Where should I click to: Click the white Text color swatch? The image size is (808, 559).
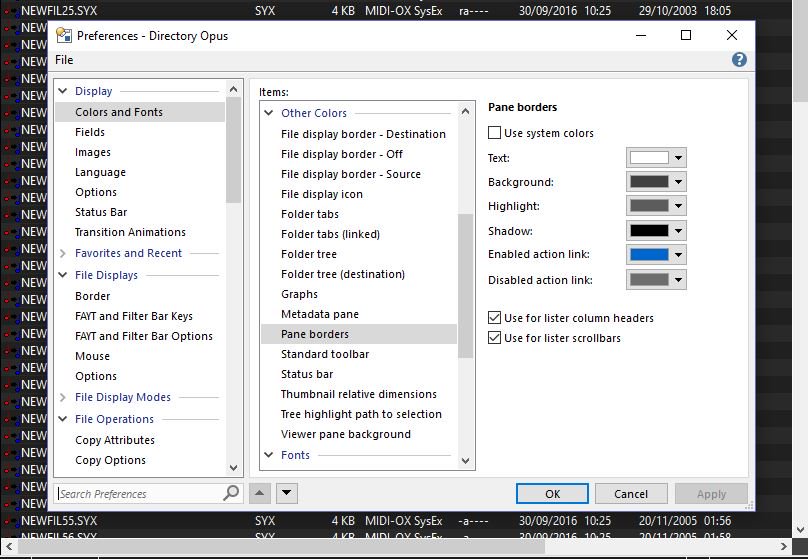click(649, 158)
